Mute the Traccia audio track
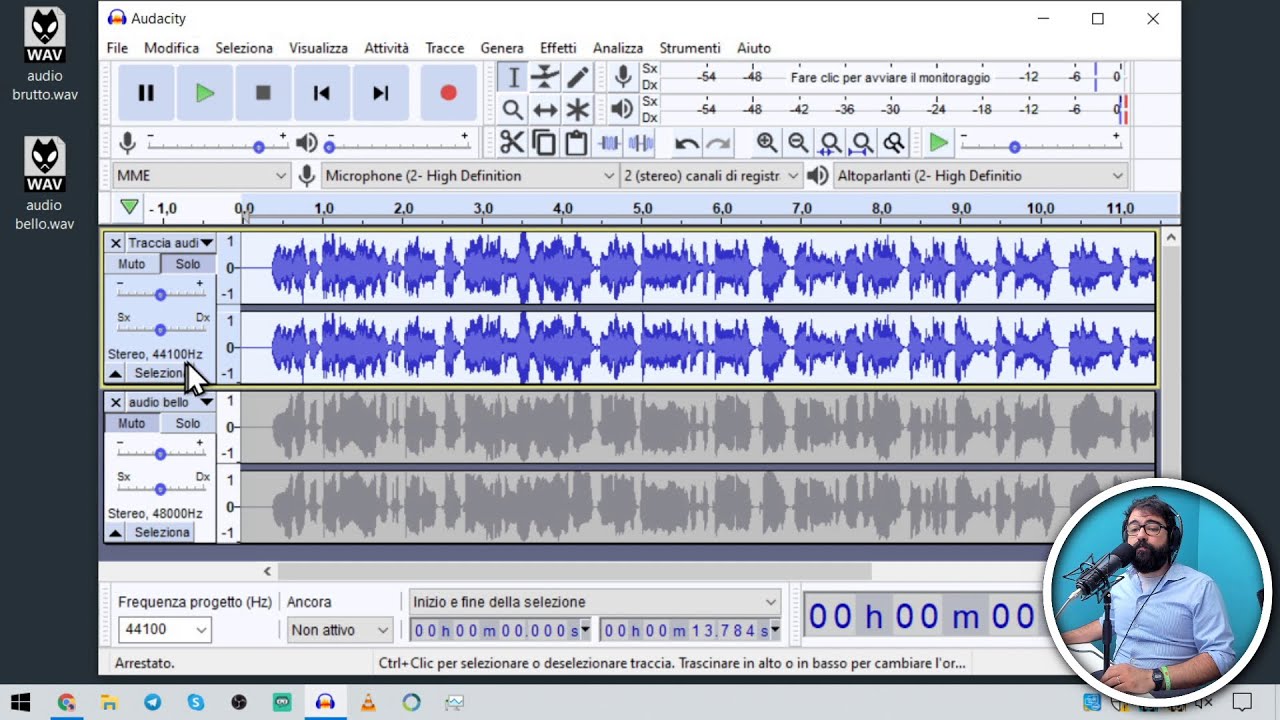Image resolution: width=1280 pixels, height=720 pixels. pos(132,264)
